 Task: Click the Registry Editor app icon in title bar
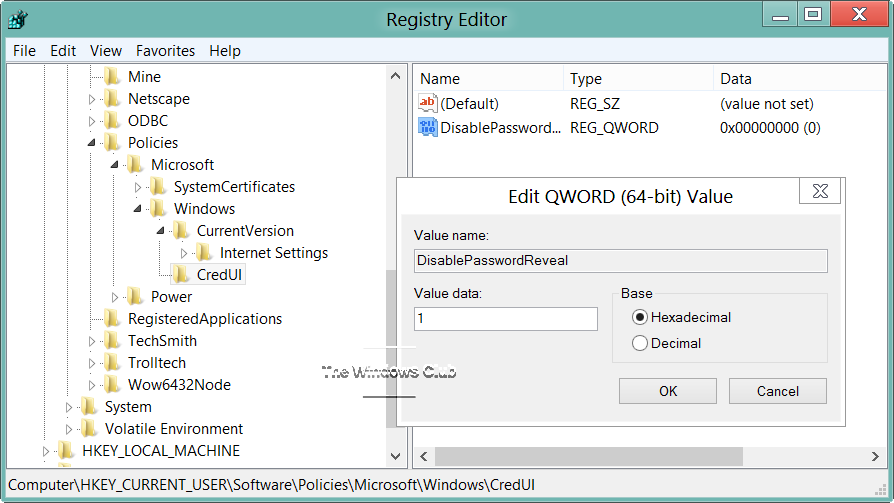coord(18,19)
